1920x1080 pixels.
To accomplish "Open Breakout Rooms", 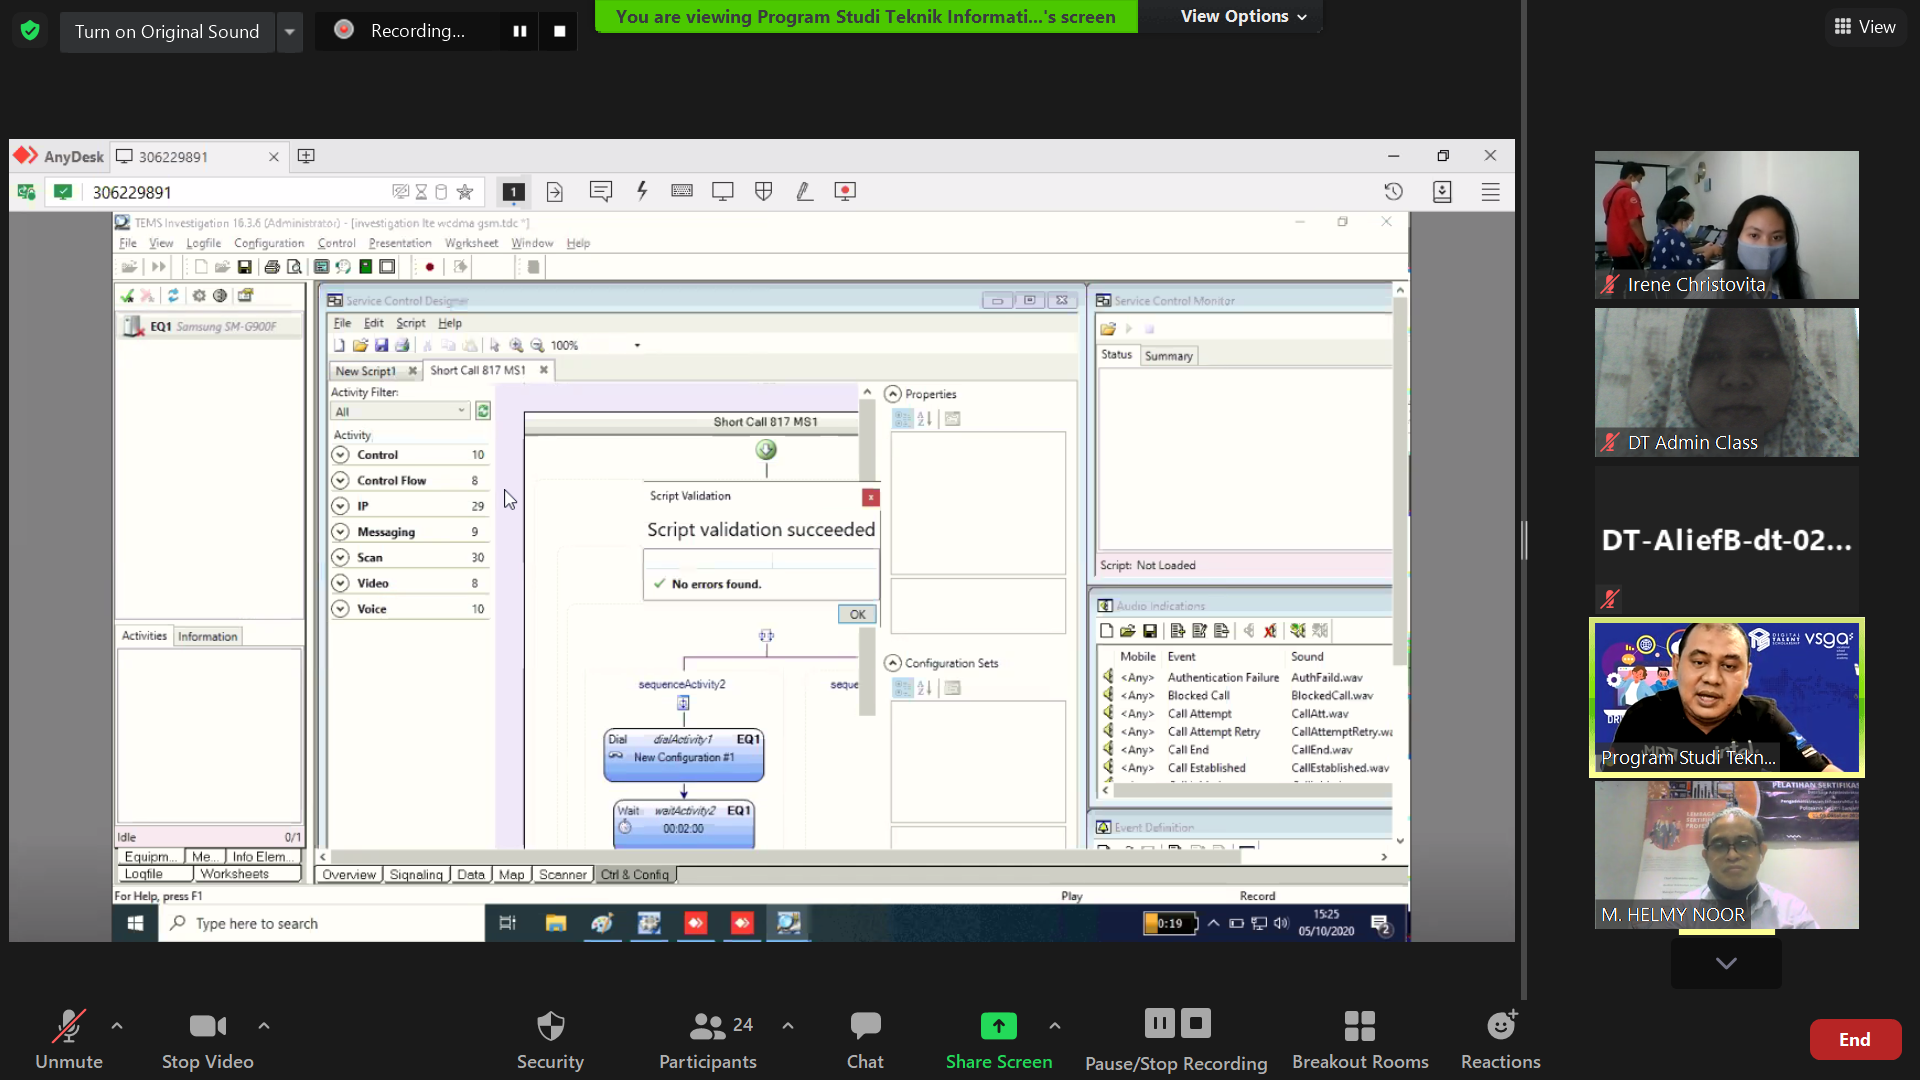I will point(1359,1027).
